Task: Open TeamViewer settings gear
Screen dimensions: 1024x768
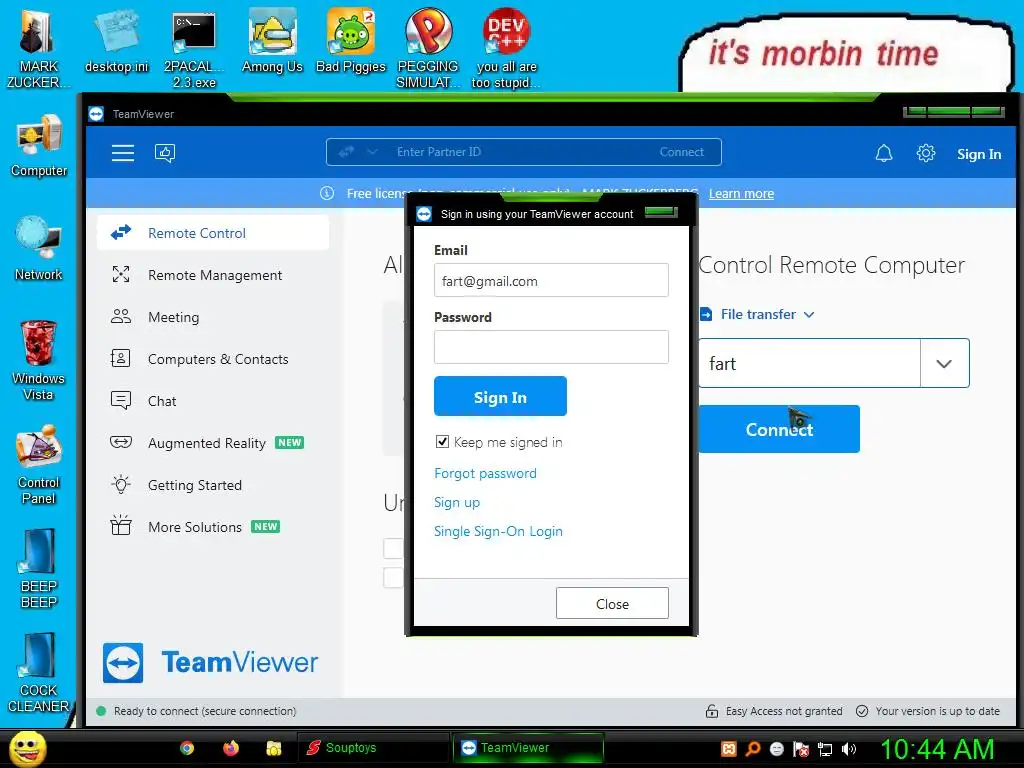Action: (925, 153)
